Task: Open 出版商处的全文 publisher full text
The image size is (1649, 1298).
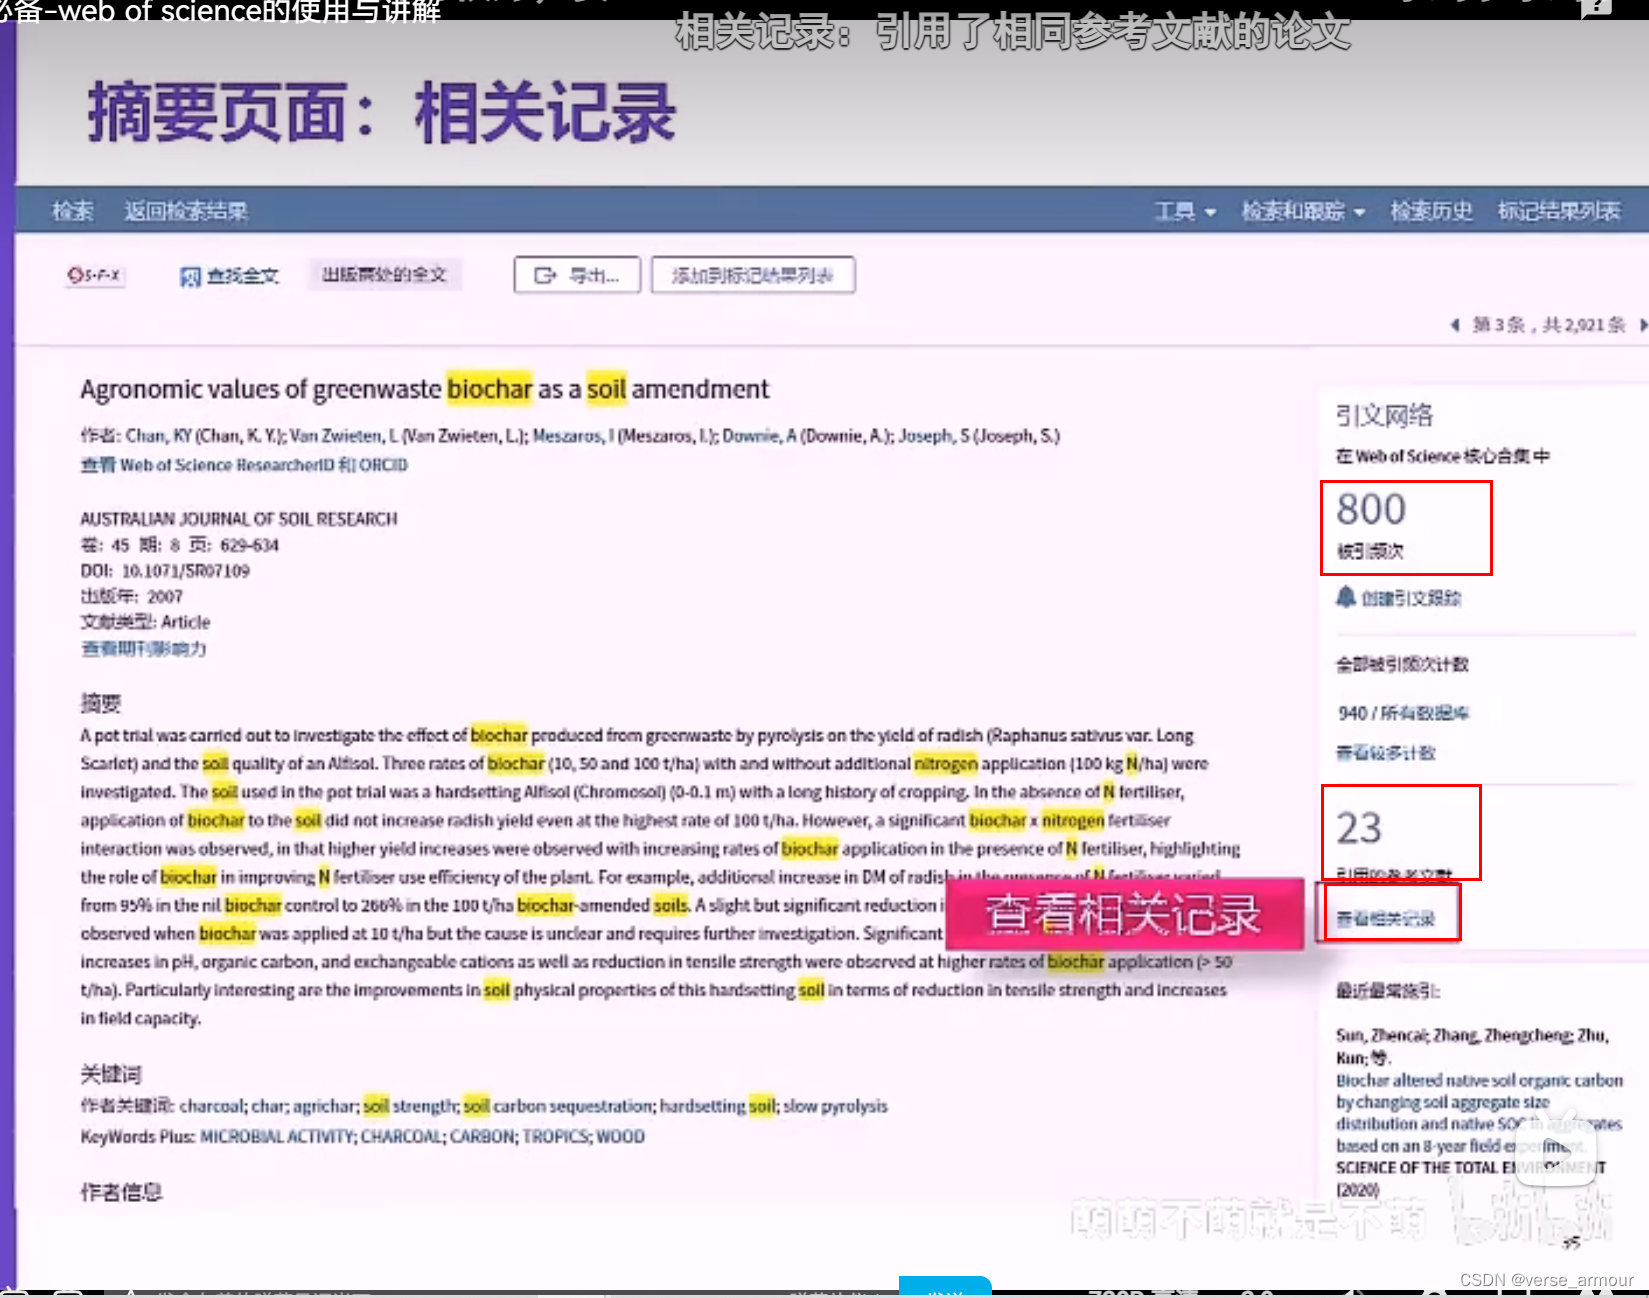Action: click(x=384, y=275)
